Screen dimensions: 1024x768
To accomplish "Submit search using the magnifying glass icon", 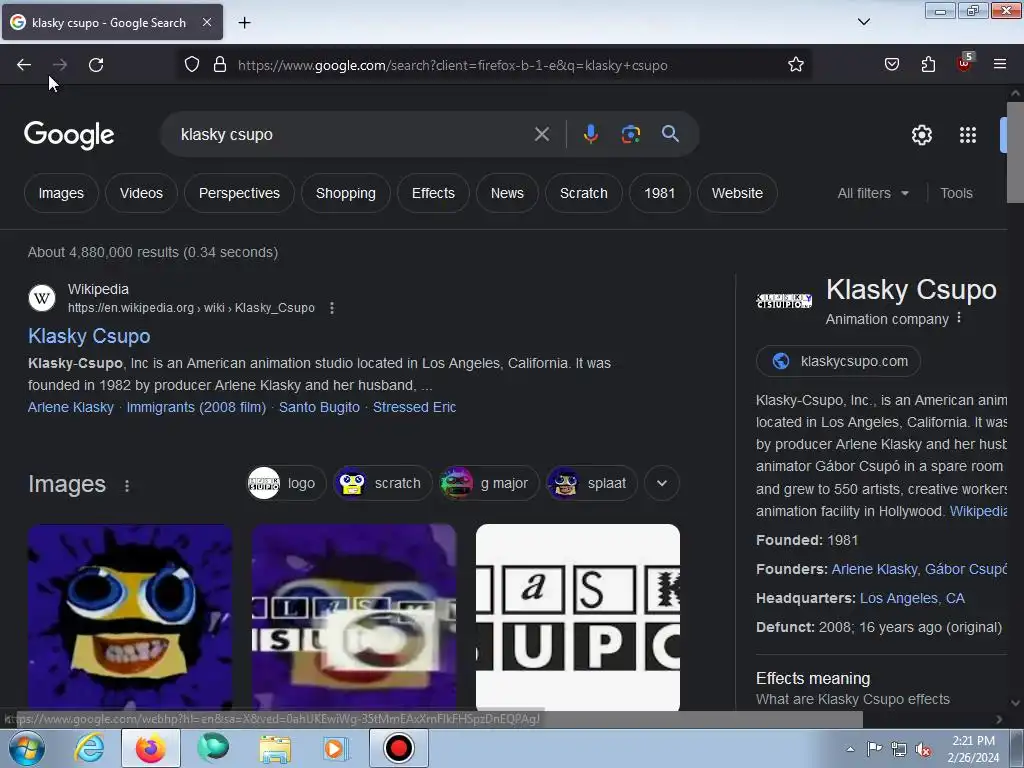I will [670, 134].
